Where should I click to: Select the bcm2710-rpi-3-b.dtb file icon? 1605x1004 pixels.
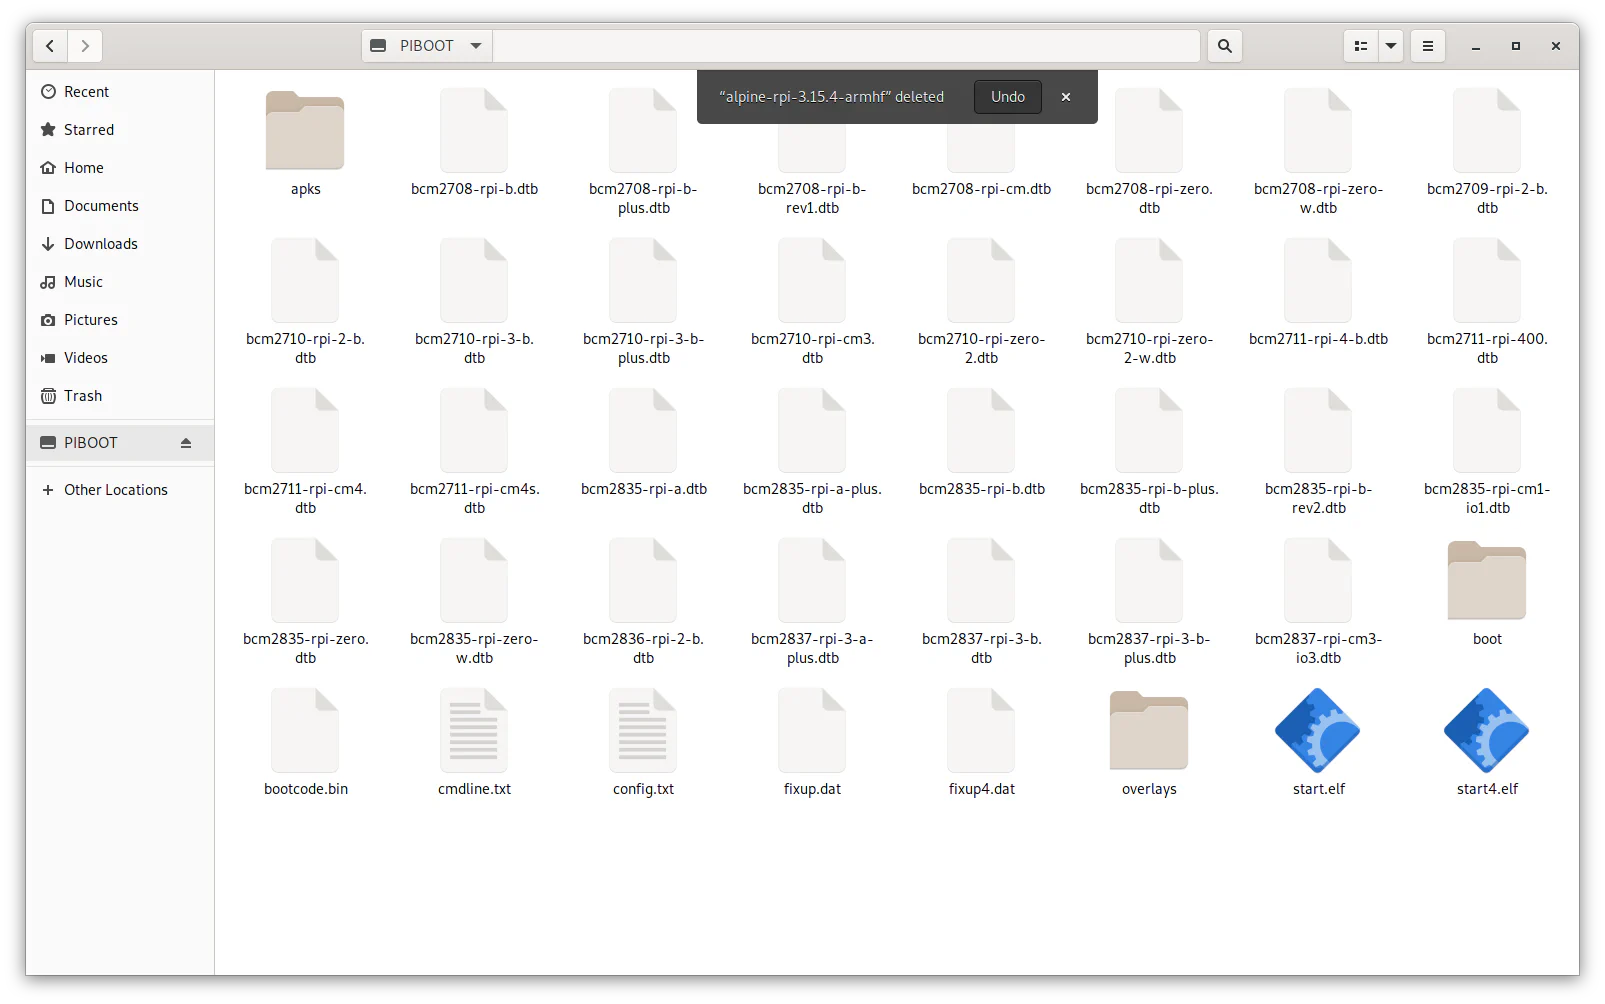474,280
